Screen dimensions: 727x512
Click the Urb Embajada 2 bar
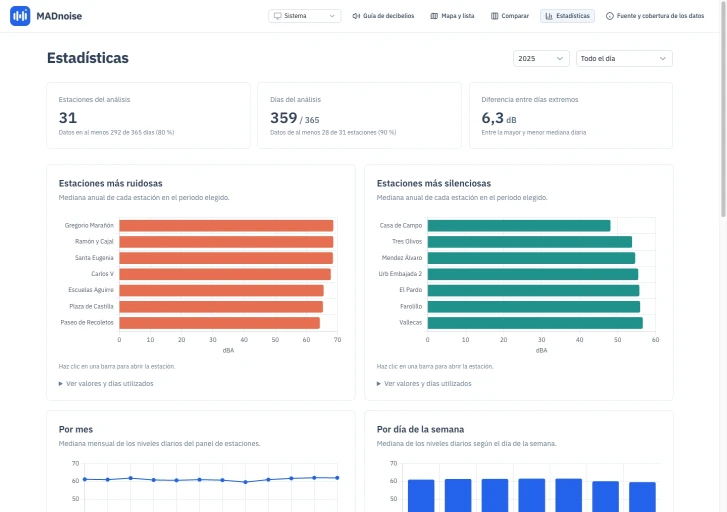(x=533, y=274)
